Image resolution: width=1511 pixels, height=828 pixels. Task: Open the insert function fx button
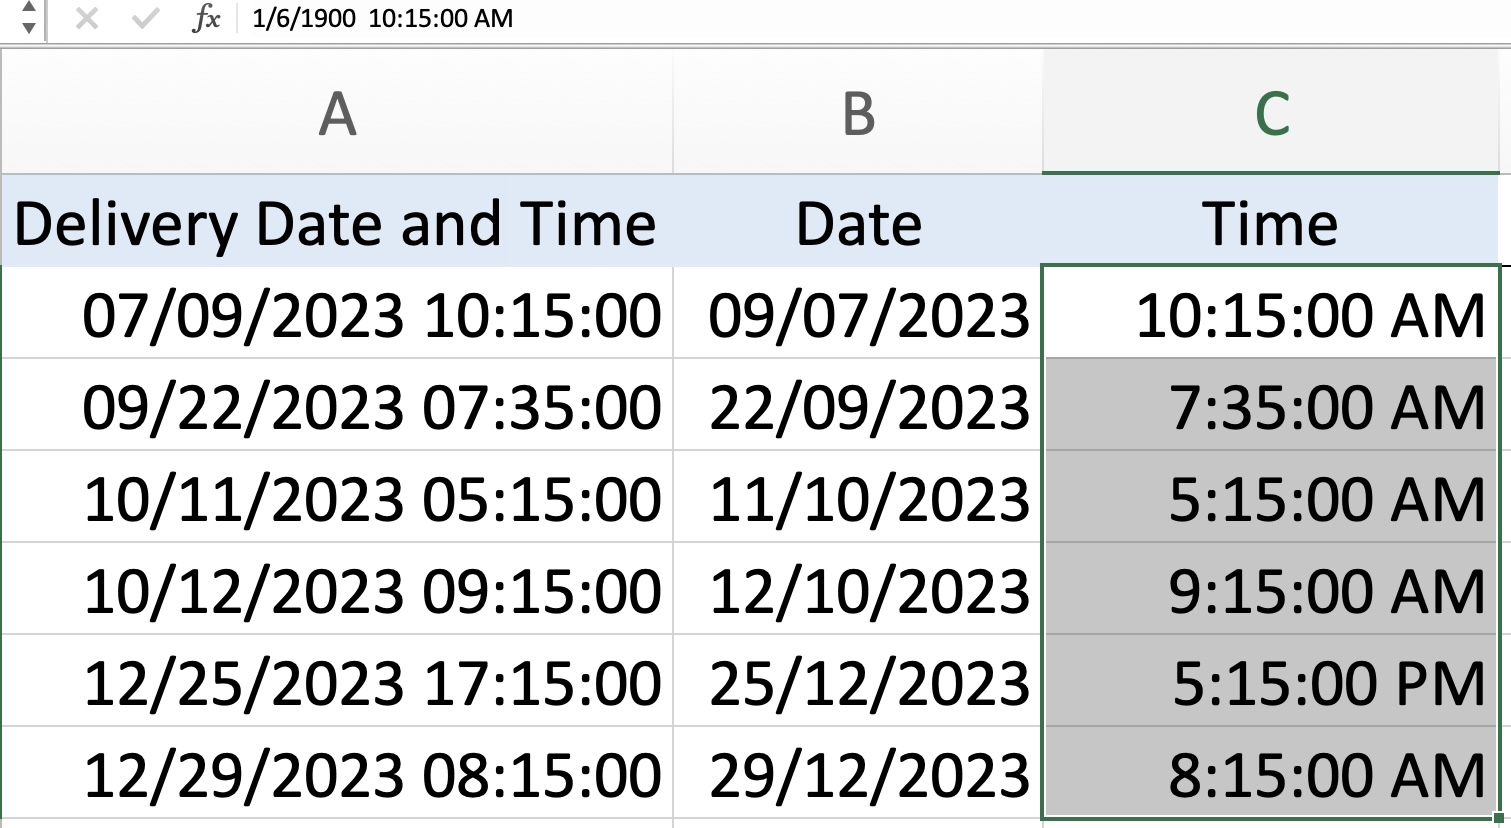pos(206,18)
